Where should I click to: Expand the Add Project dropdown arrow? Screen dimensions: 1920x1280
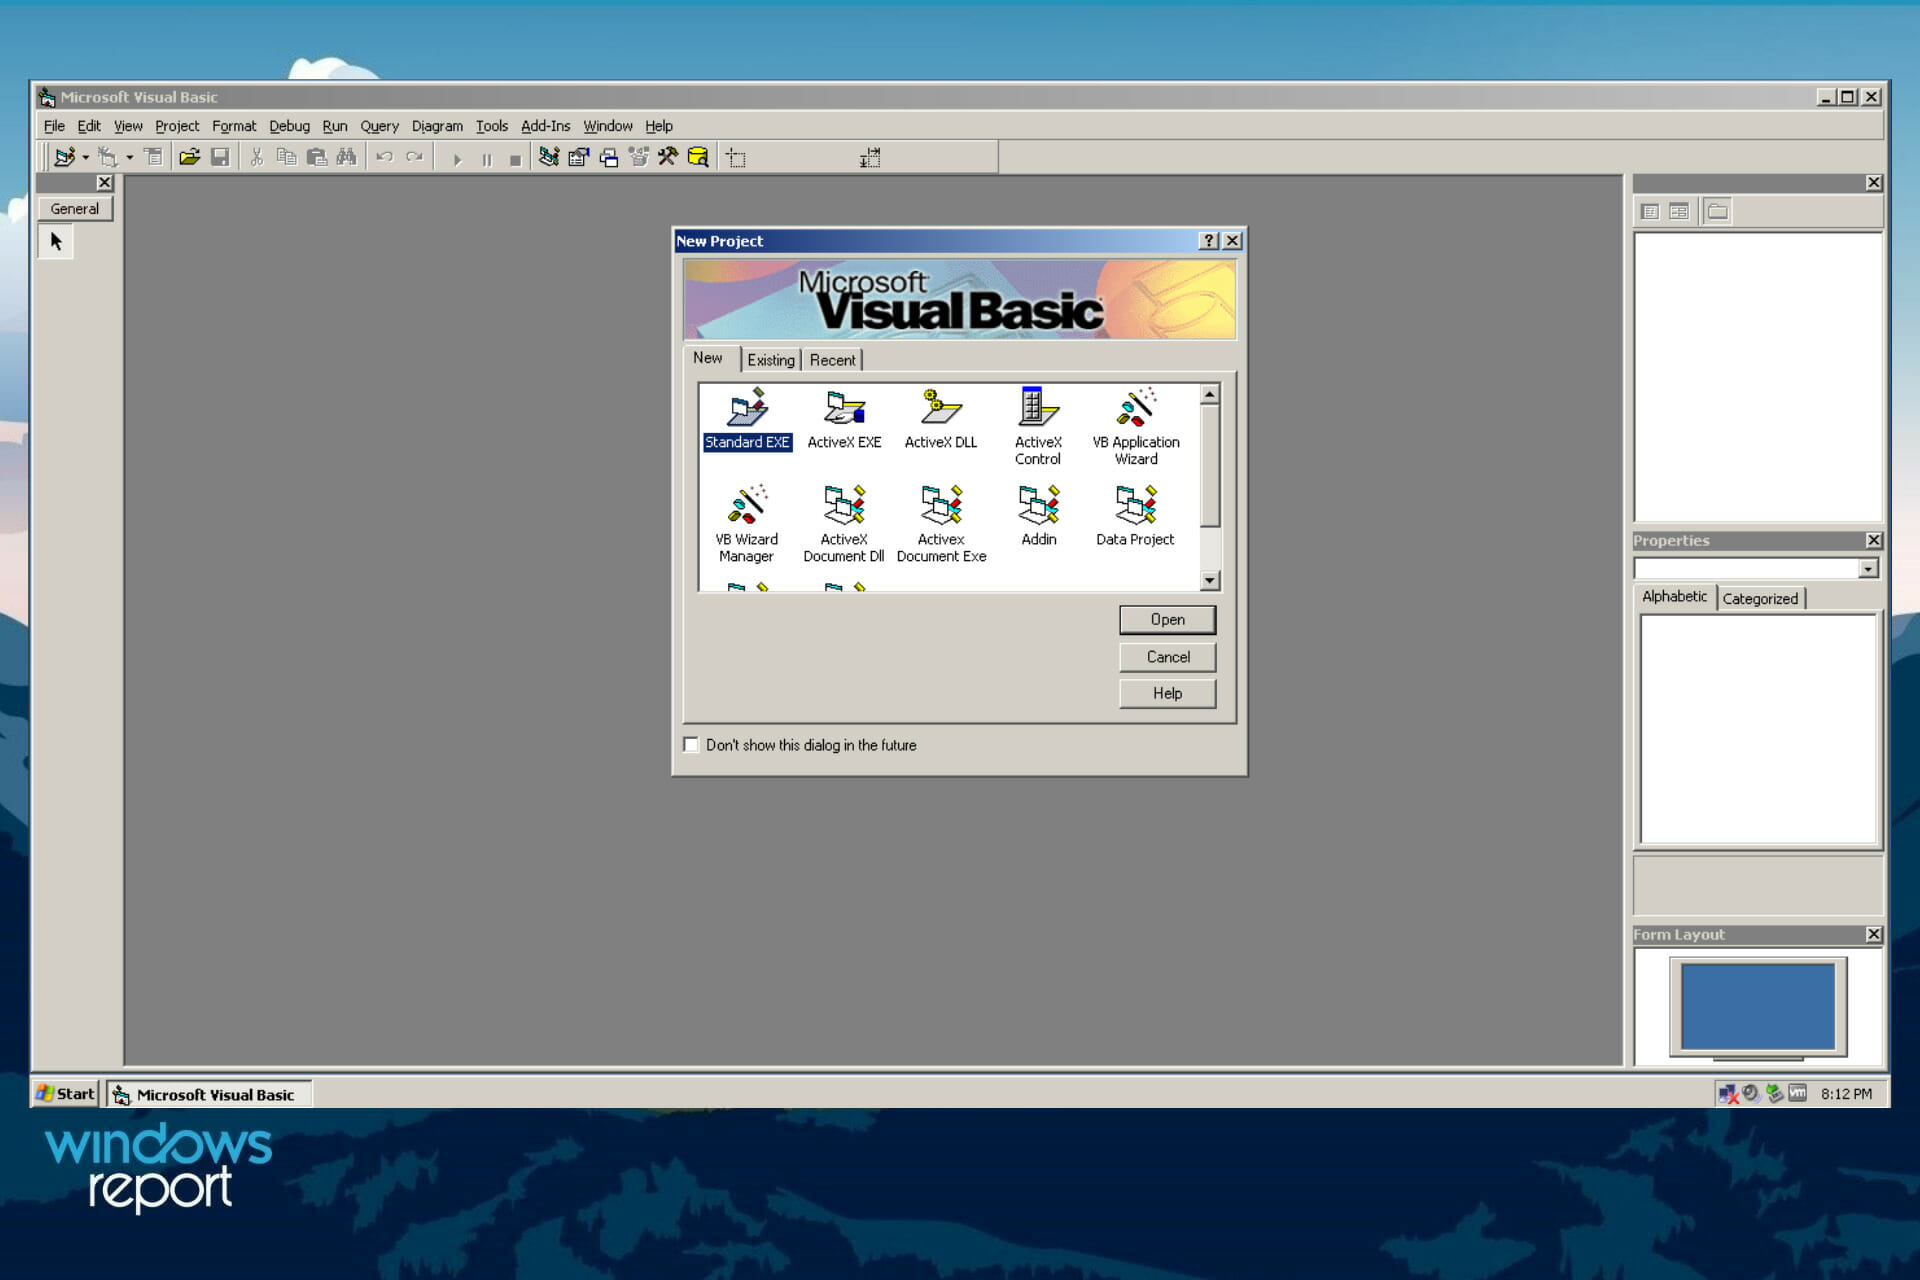click(x=86, y=157)
